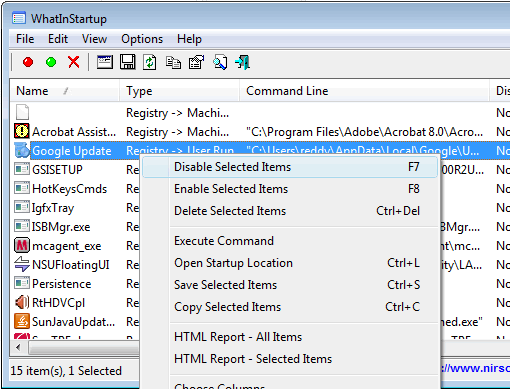Select Save Selected Items from context menu
Viewport: 510px width, 389px height.
tap(290, 285)
